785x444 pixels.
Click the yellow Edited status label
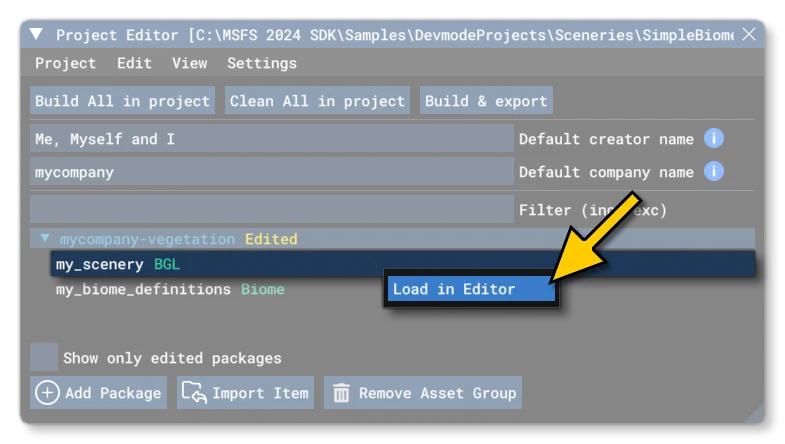tap(271, 239)
